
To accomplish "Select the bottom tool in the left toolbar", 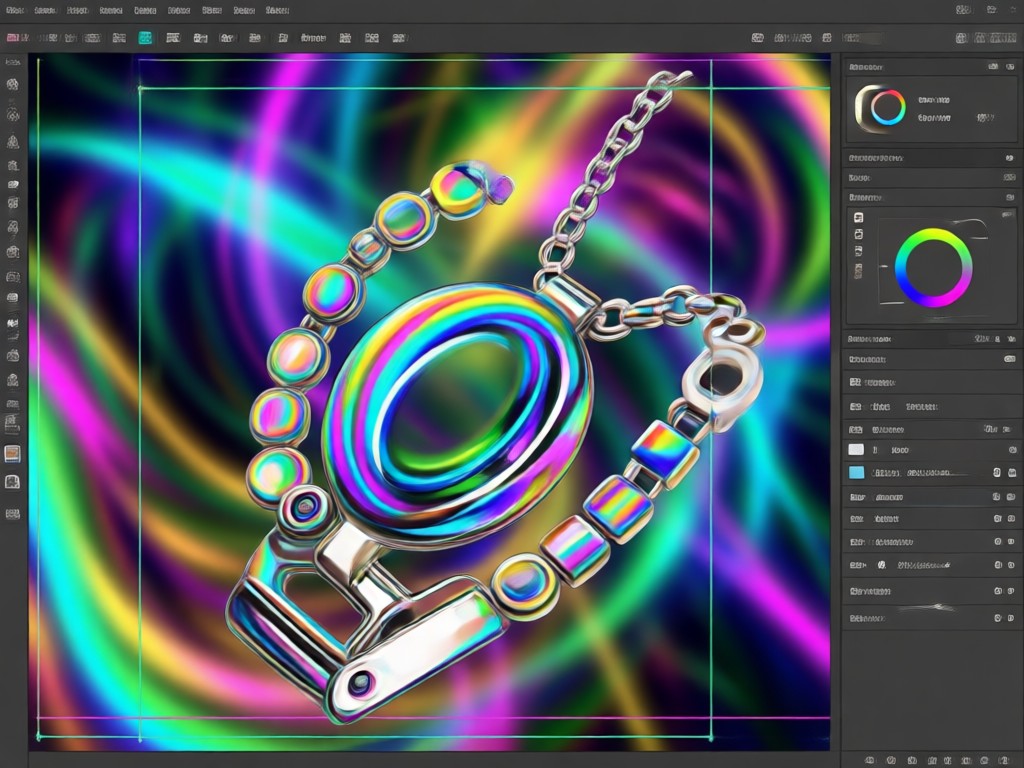I will pyautogui.click(x=12, y=514).
